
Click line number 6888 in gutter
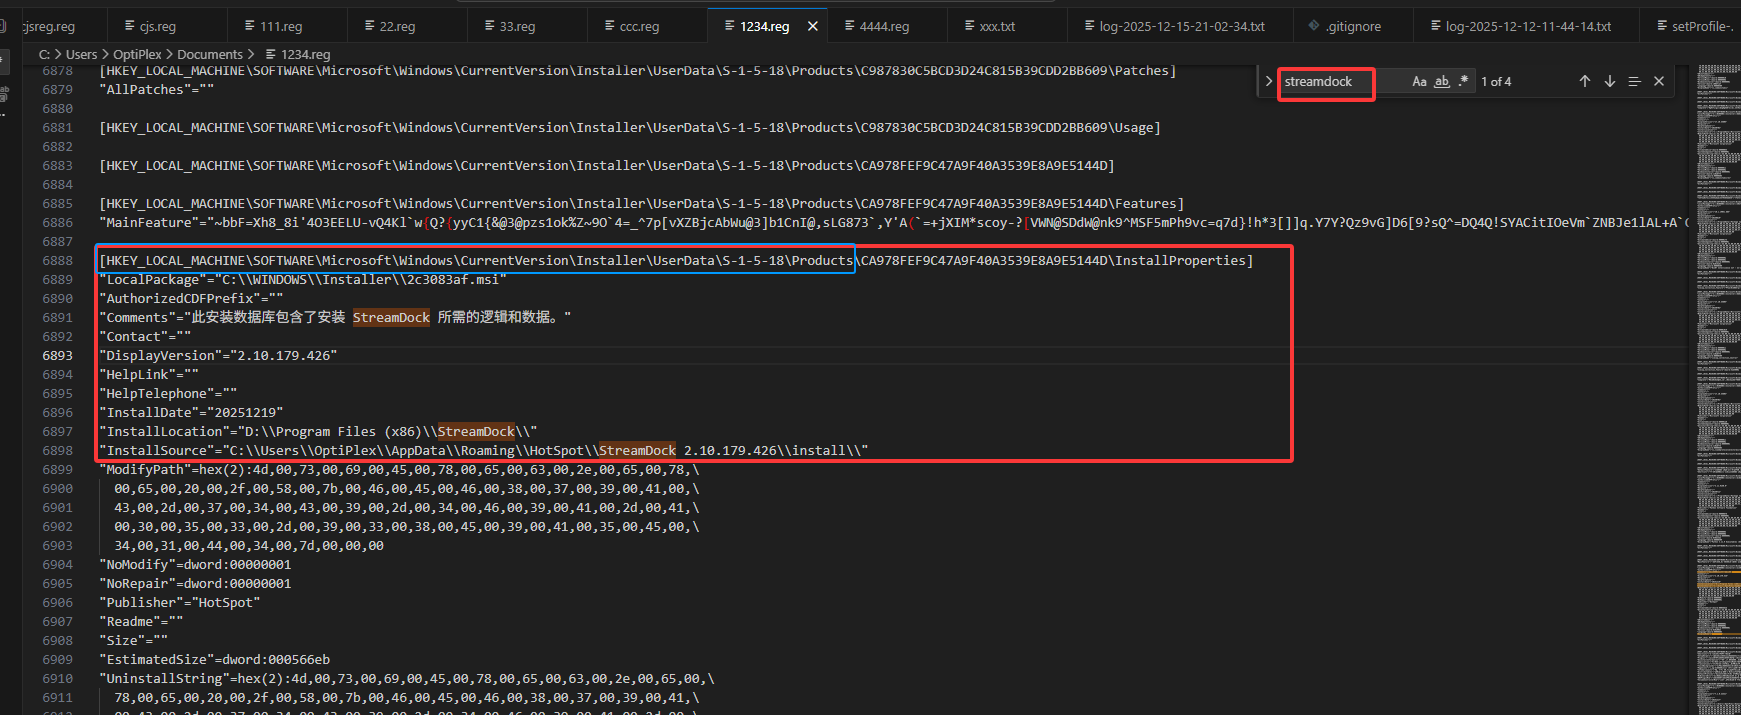(57, 261)
